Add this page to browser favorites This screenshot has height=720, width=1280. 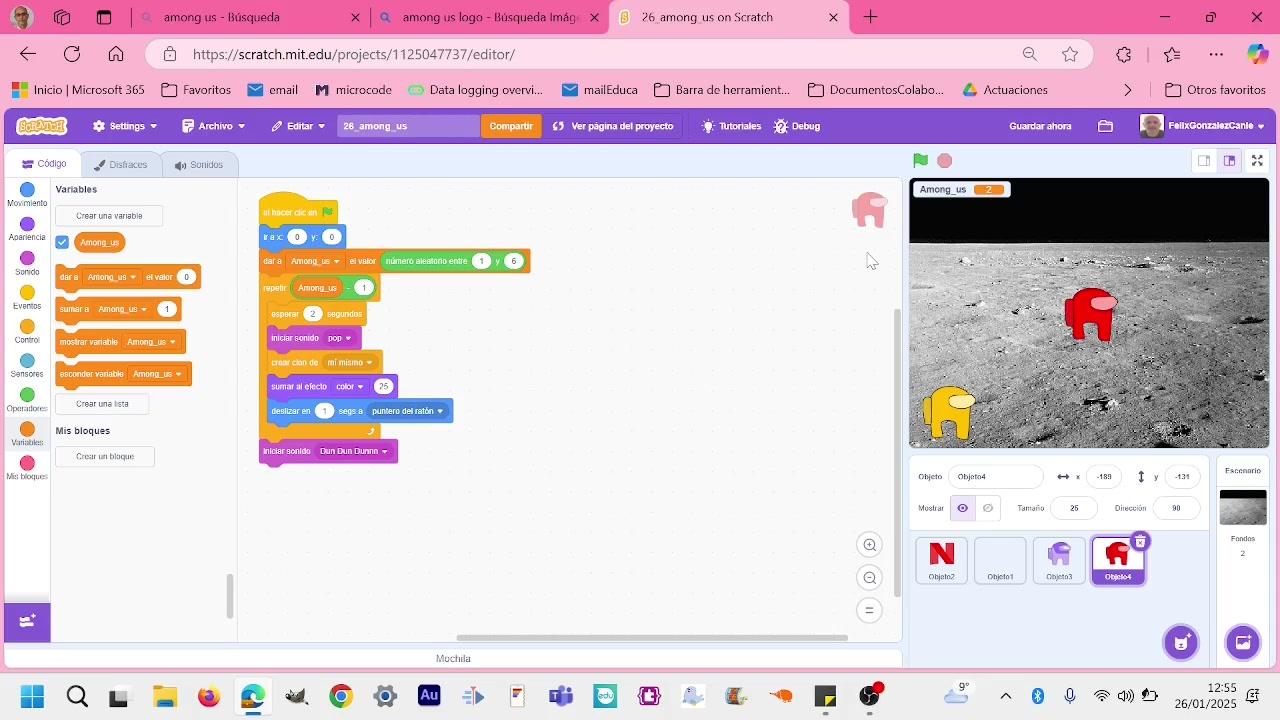tap(1070, 54)
